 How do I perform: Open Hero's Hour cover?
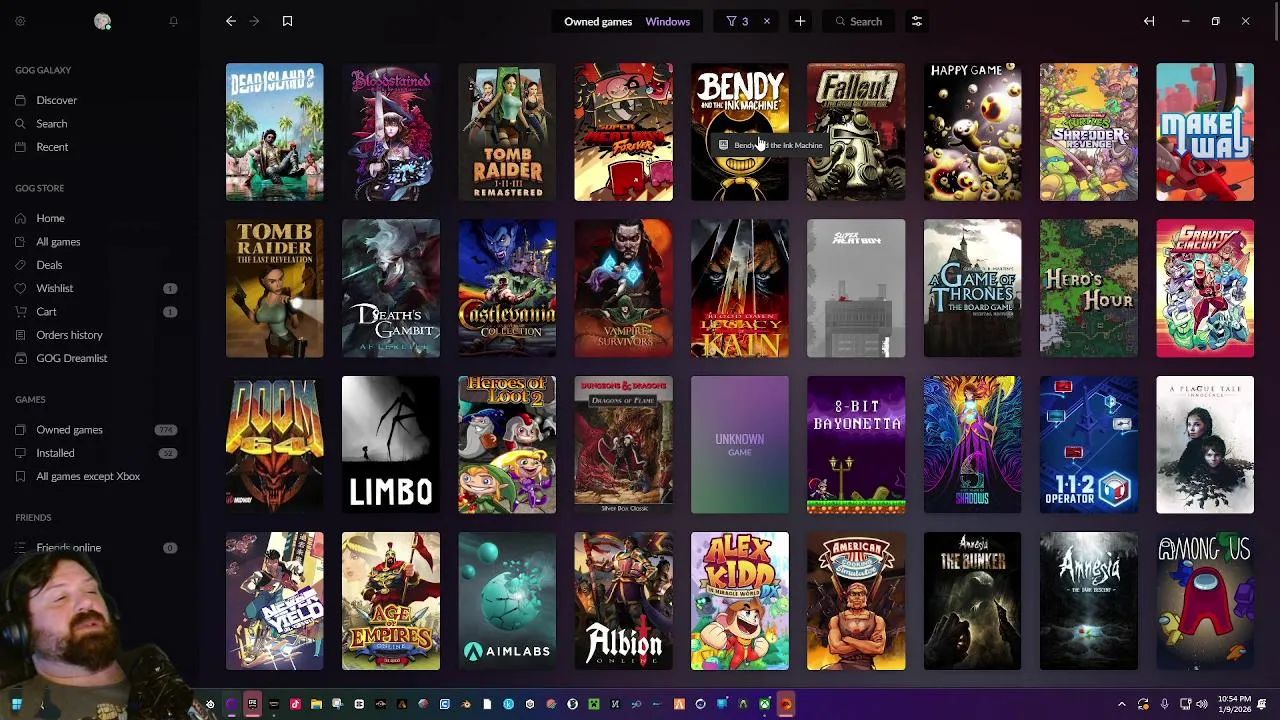tap(1089, 288)
